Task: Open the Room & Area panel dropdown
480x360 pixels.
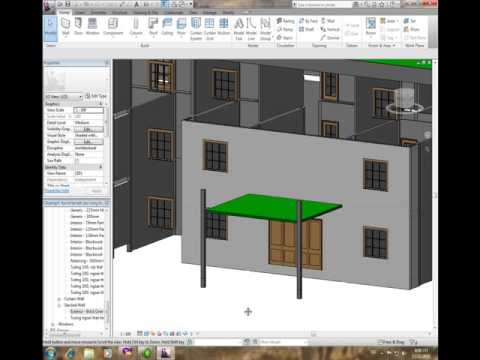Action: [382, 45]
